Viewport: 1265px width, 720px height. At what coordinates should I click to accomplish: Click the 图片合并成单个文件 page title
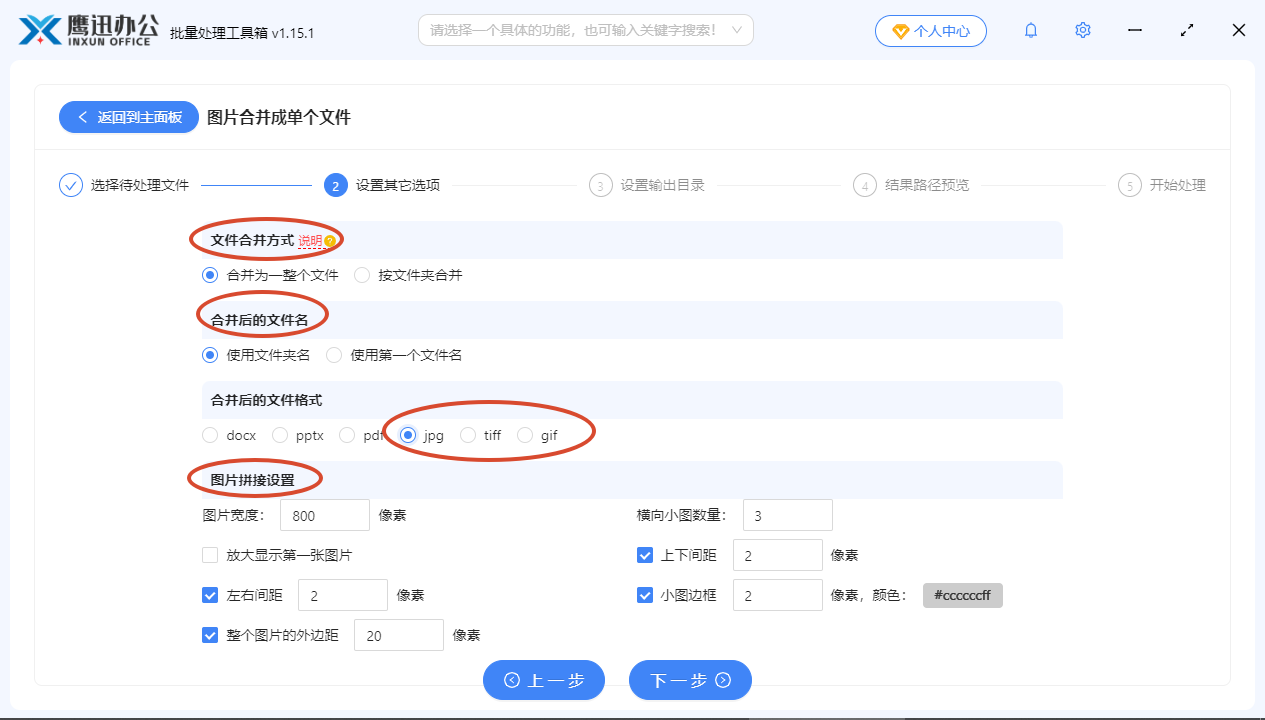(x=279, y=117)
